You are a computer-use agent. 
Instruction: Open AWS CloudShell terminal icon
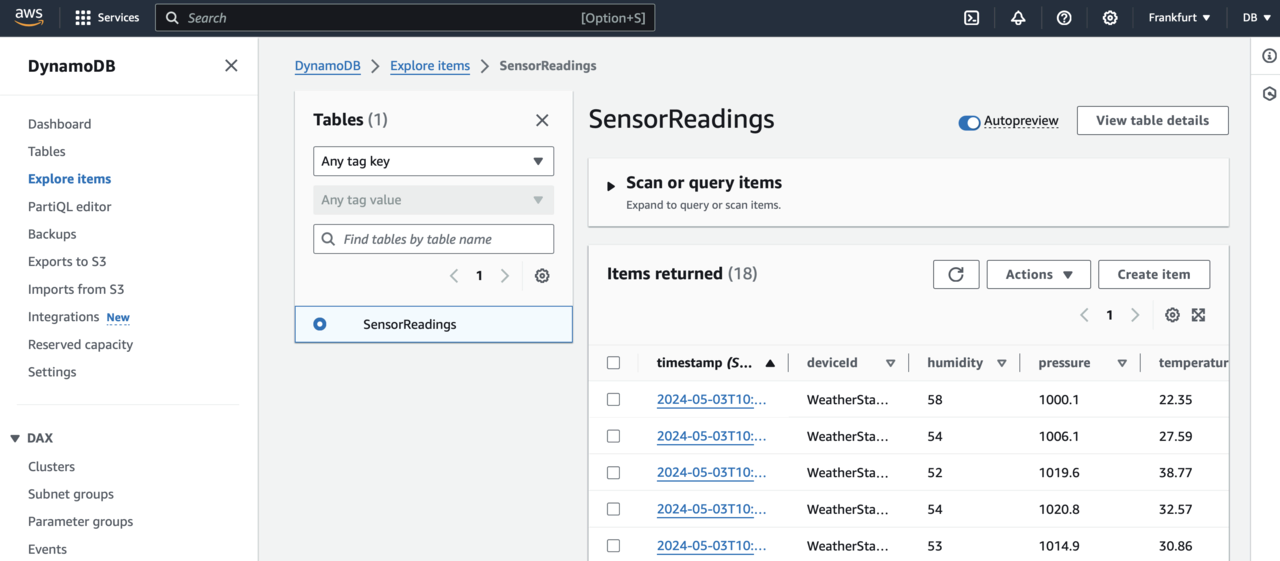click(x=971, y=18)
